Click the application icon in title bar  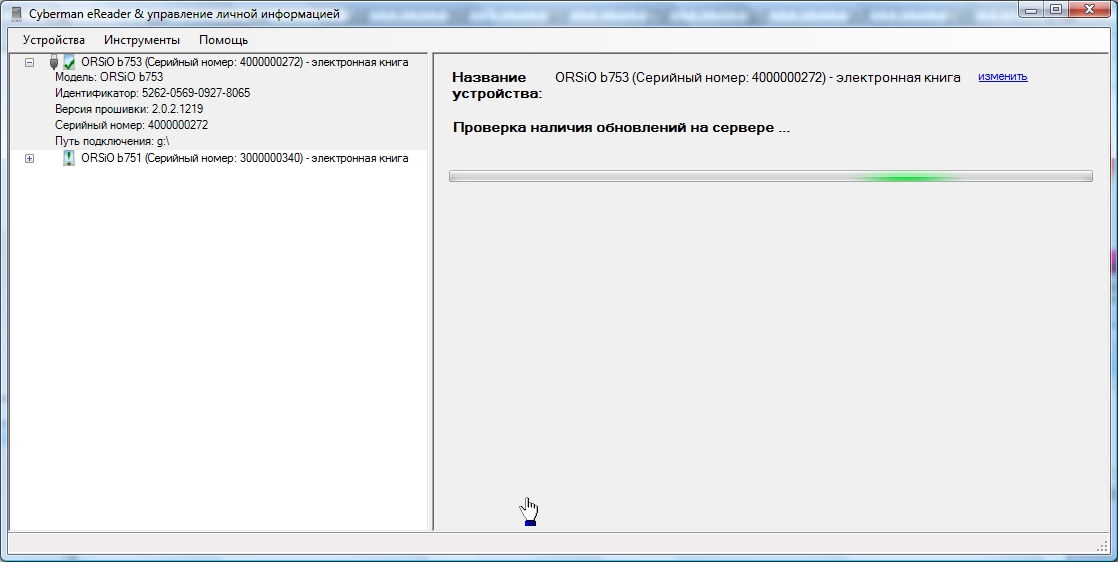click(x=16, y=14)
